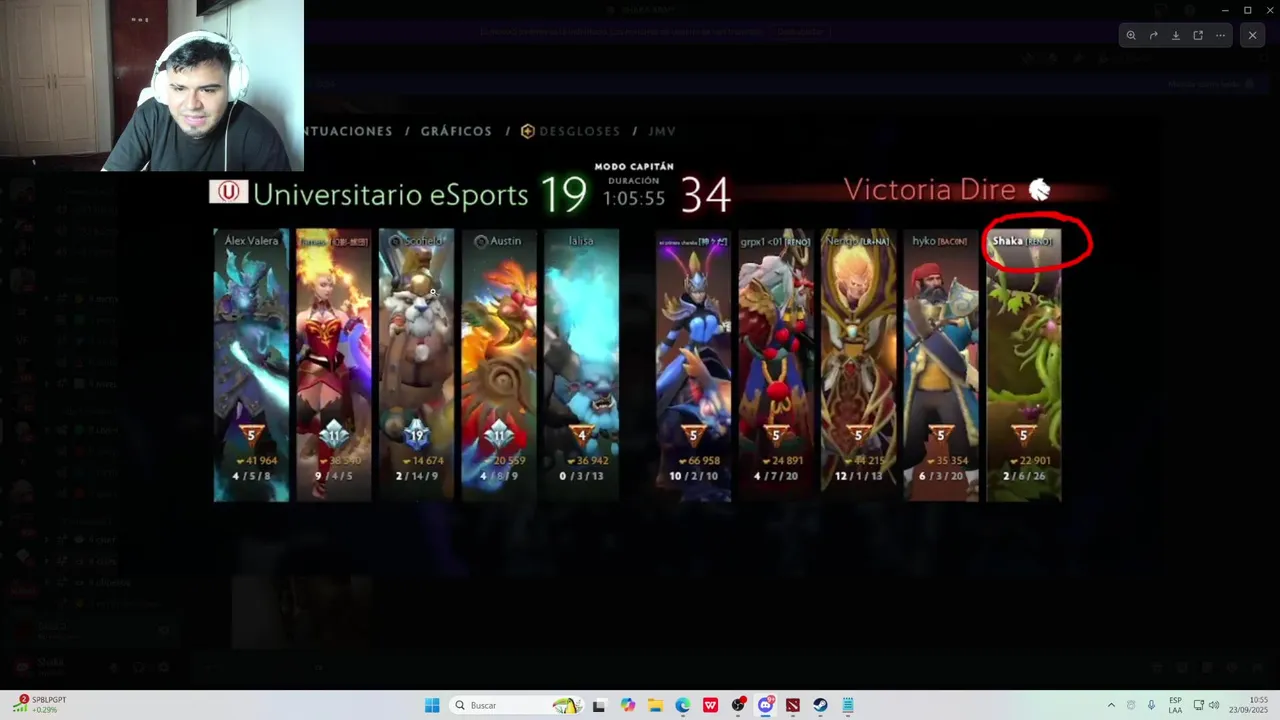Viewport: 1280px width, 720px height.
Task: Click the KDA 12 / 1 / 13
Action: click(859, 476)
